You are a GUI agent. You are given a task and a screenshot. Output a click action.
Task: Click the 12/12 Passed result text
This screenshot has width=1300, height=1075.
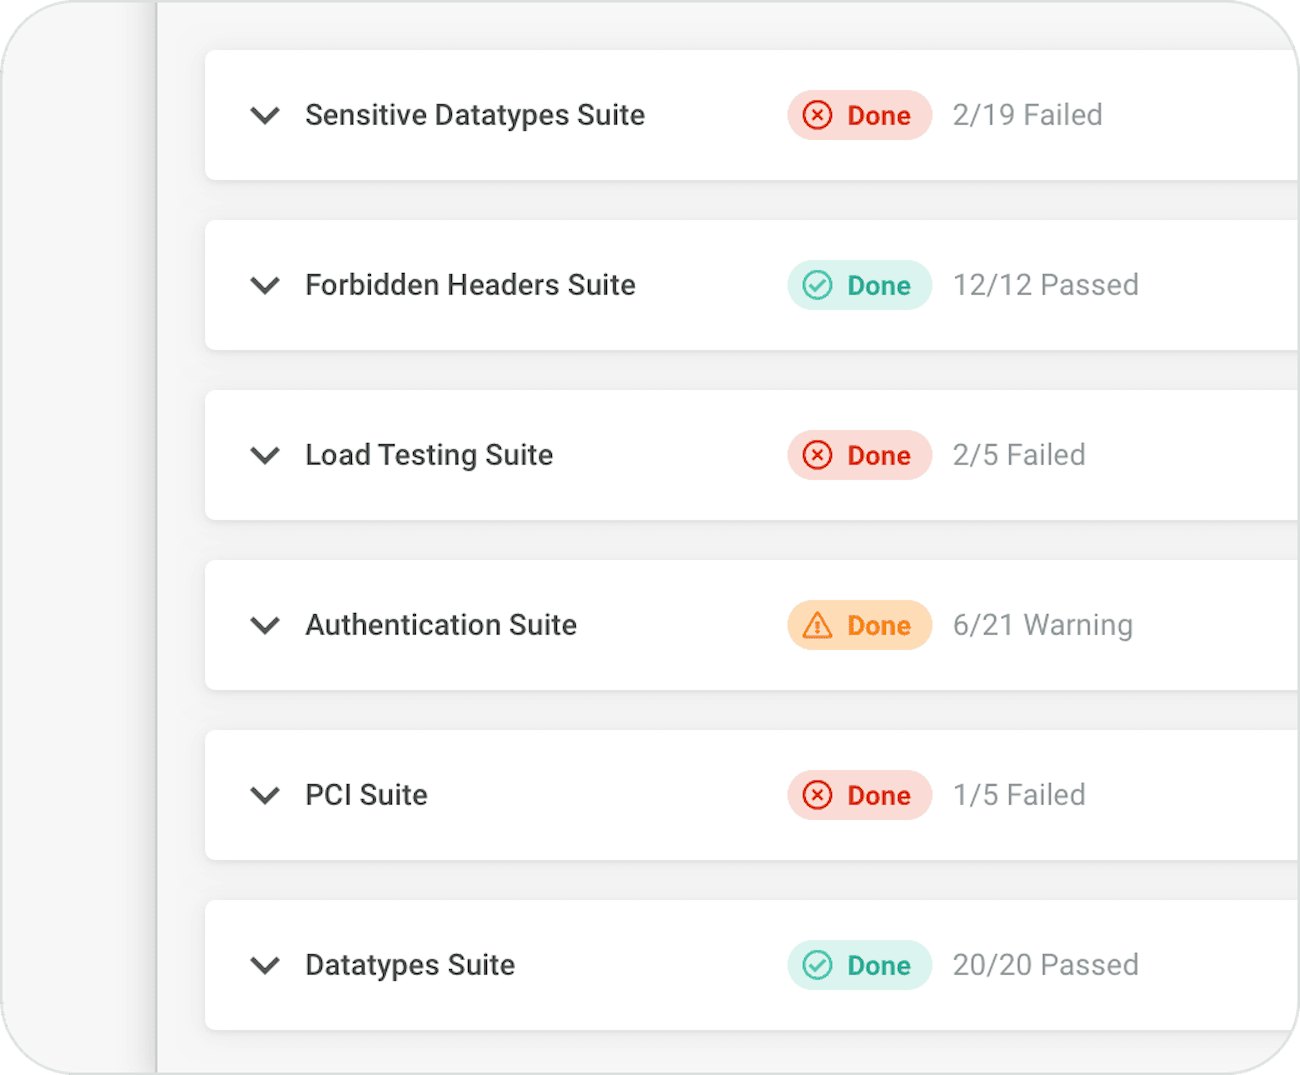coord(1045,285)
